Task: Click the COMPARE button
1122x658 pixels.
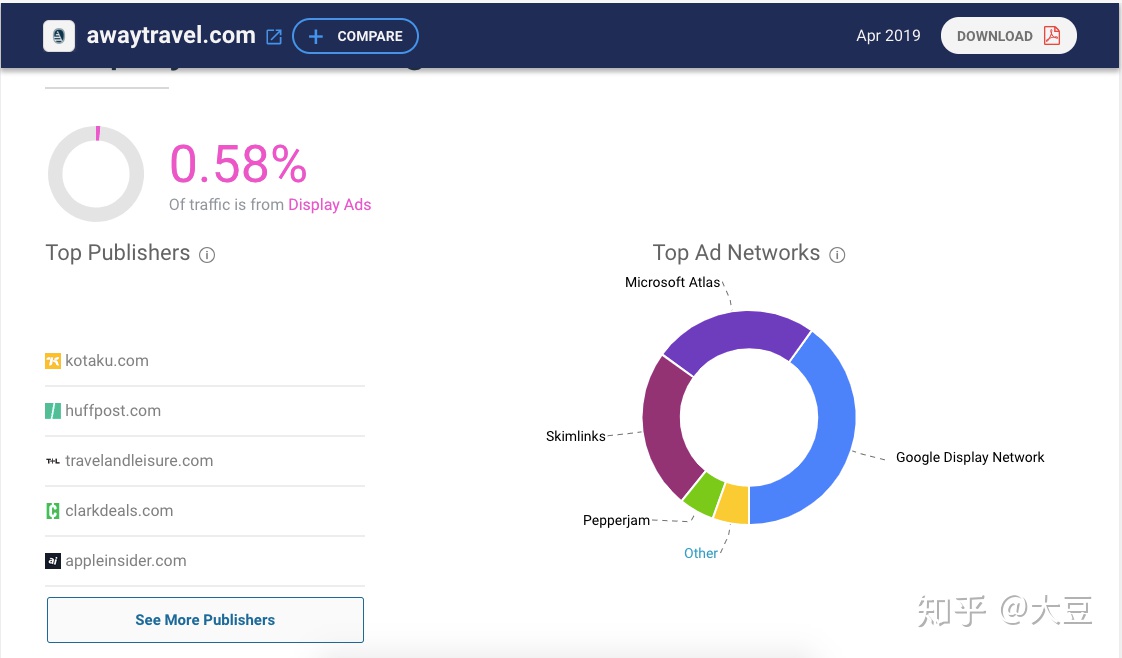Action: click(356, 36)
